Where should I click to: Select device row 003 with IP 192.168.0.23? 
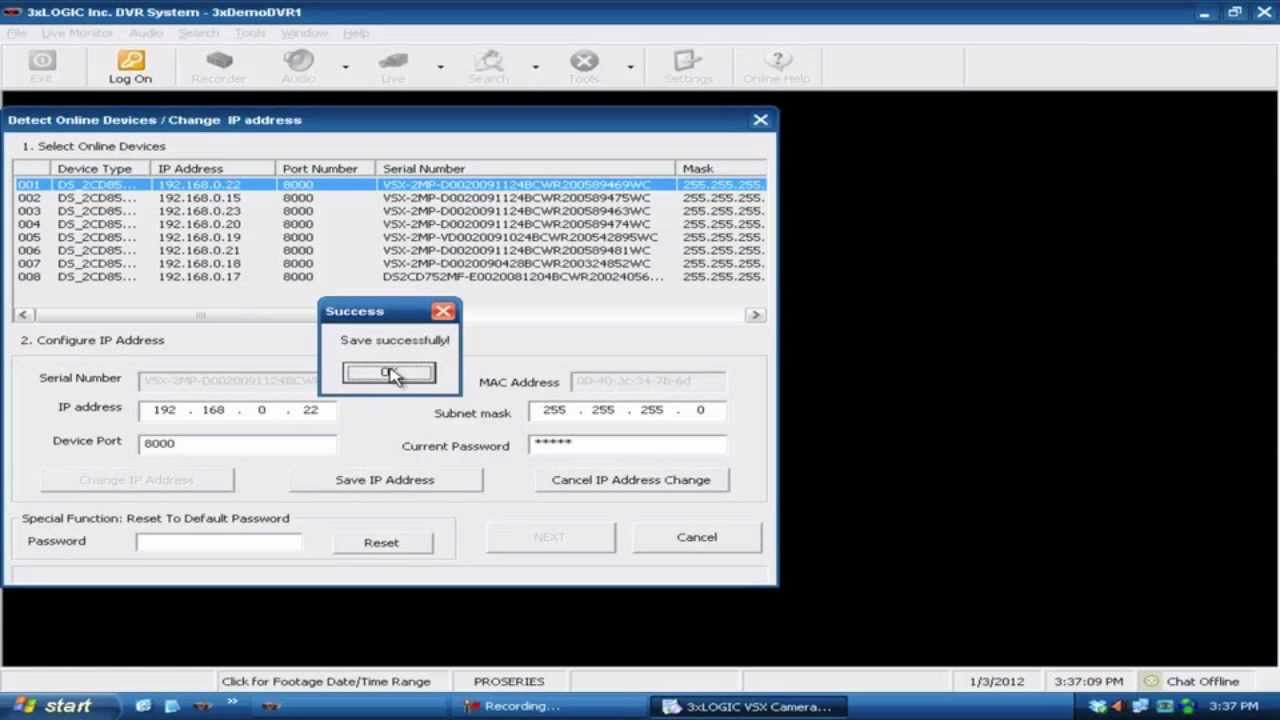tap(390, 211)
